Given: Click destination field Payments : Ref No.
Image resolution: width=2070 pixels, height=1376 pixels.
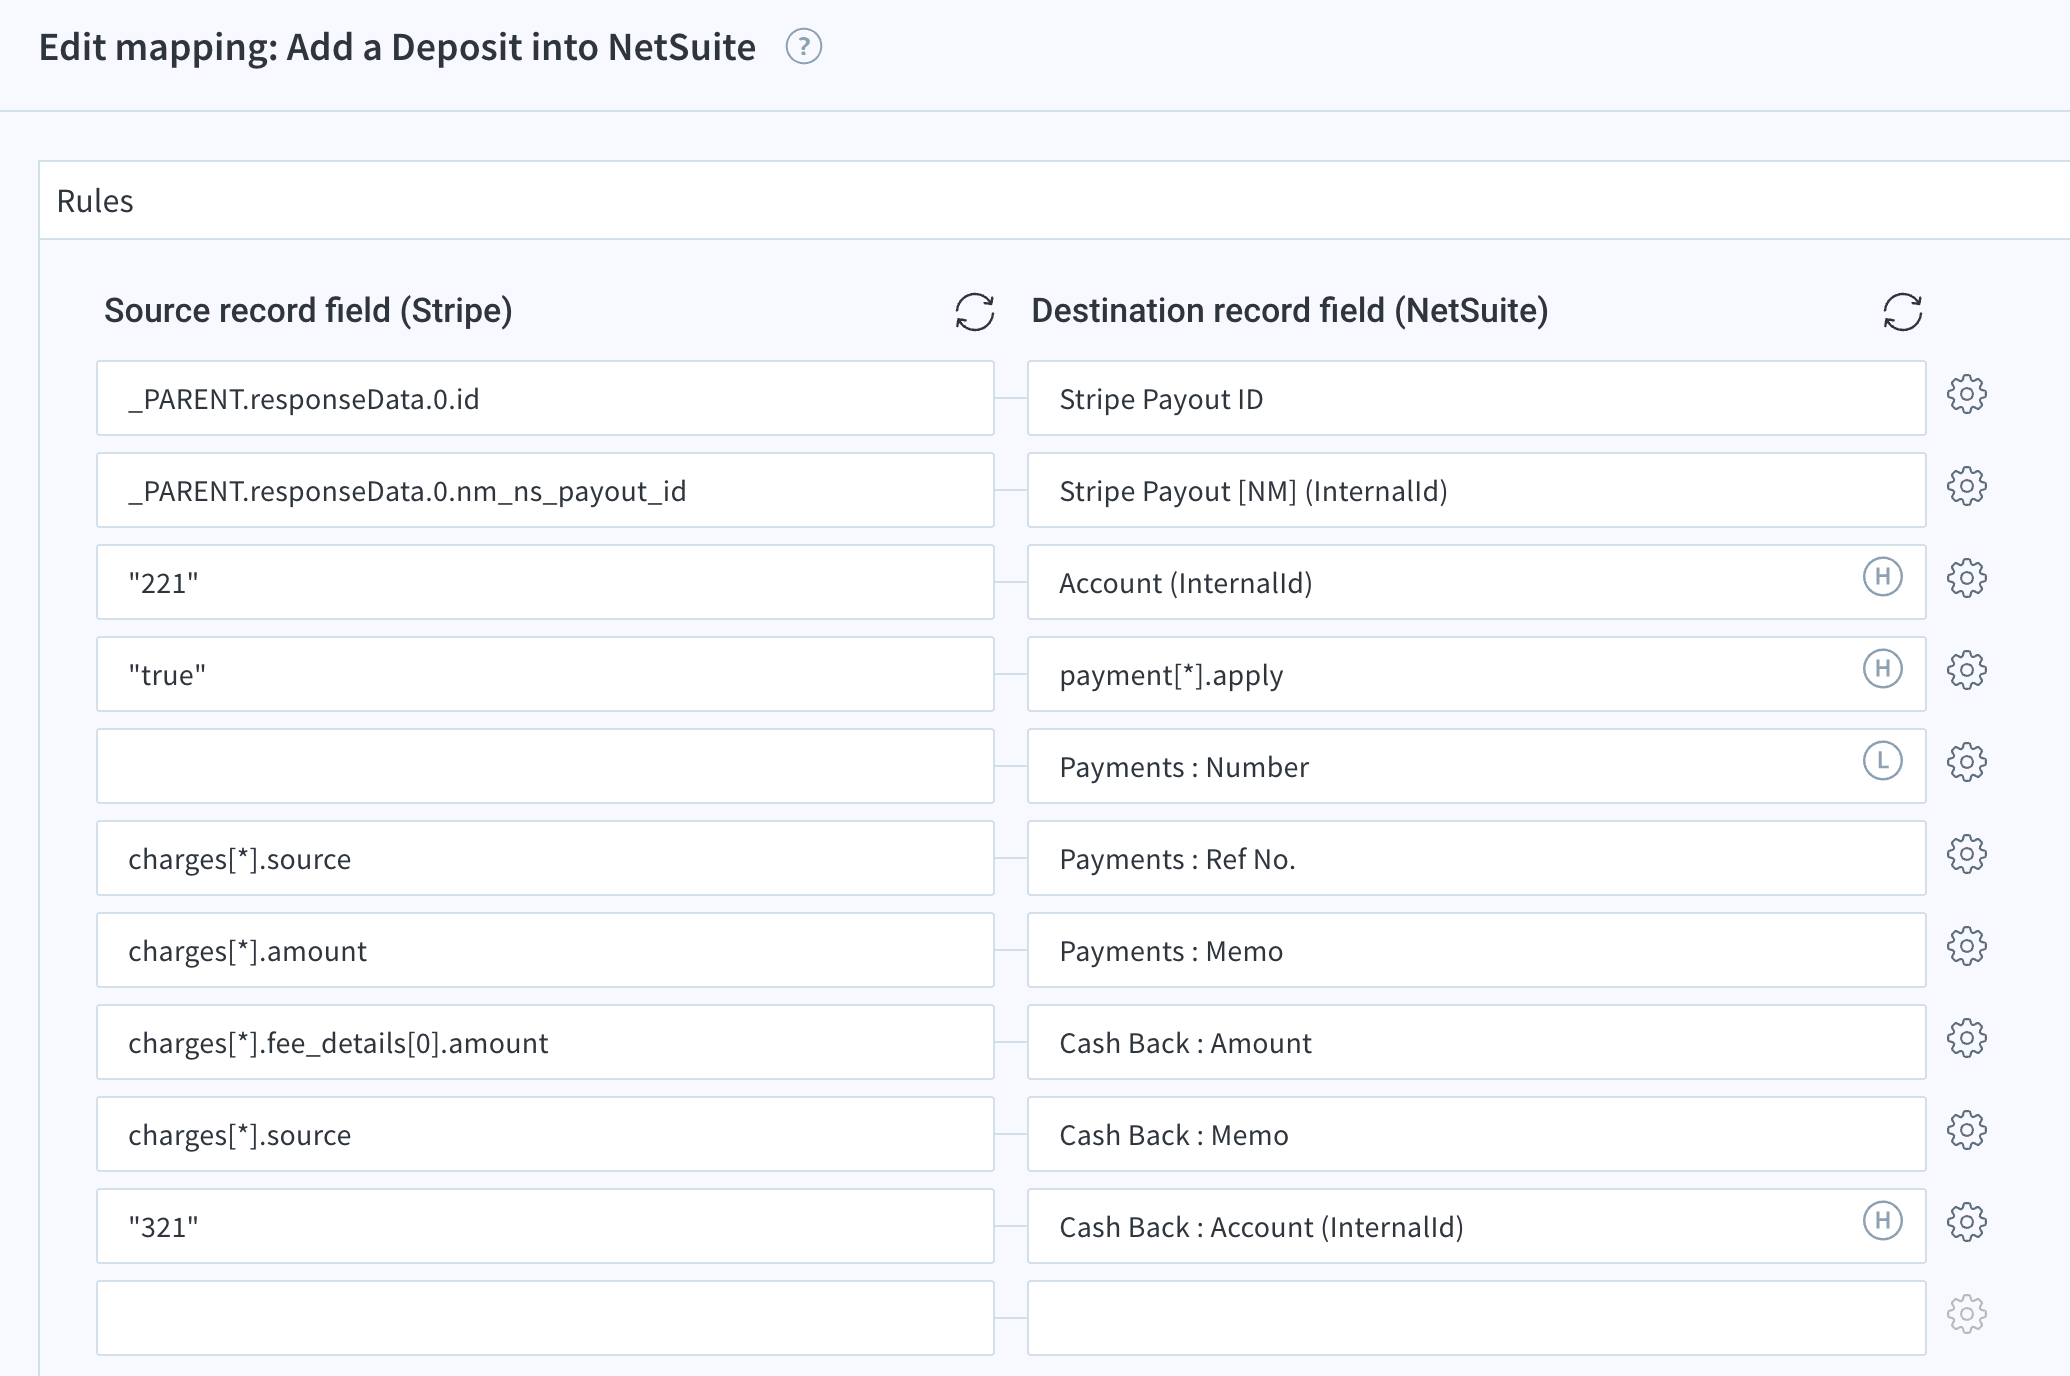Looking at the screenshot, I should tap(1476, 858).
